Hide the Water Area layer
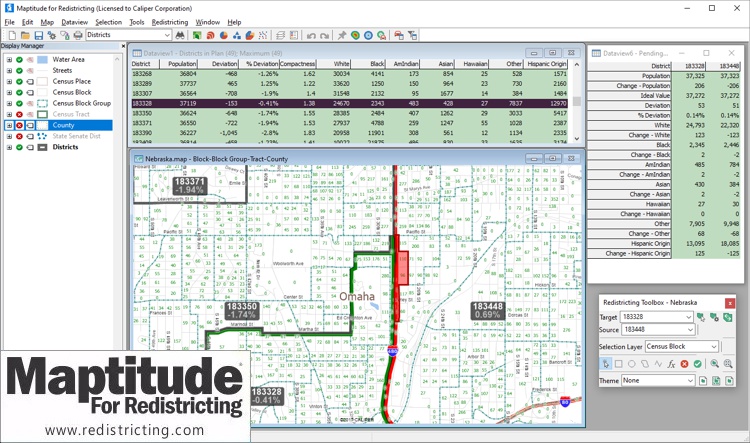Screen dimensions: 750x443 19,60
